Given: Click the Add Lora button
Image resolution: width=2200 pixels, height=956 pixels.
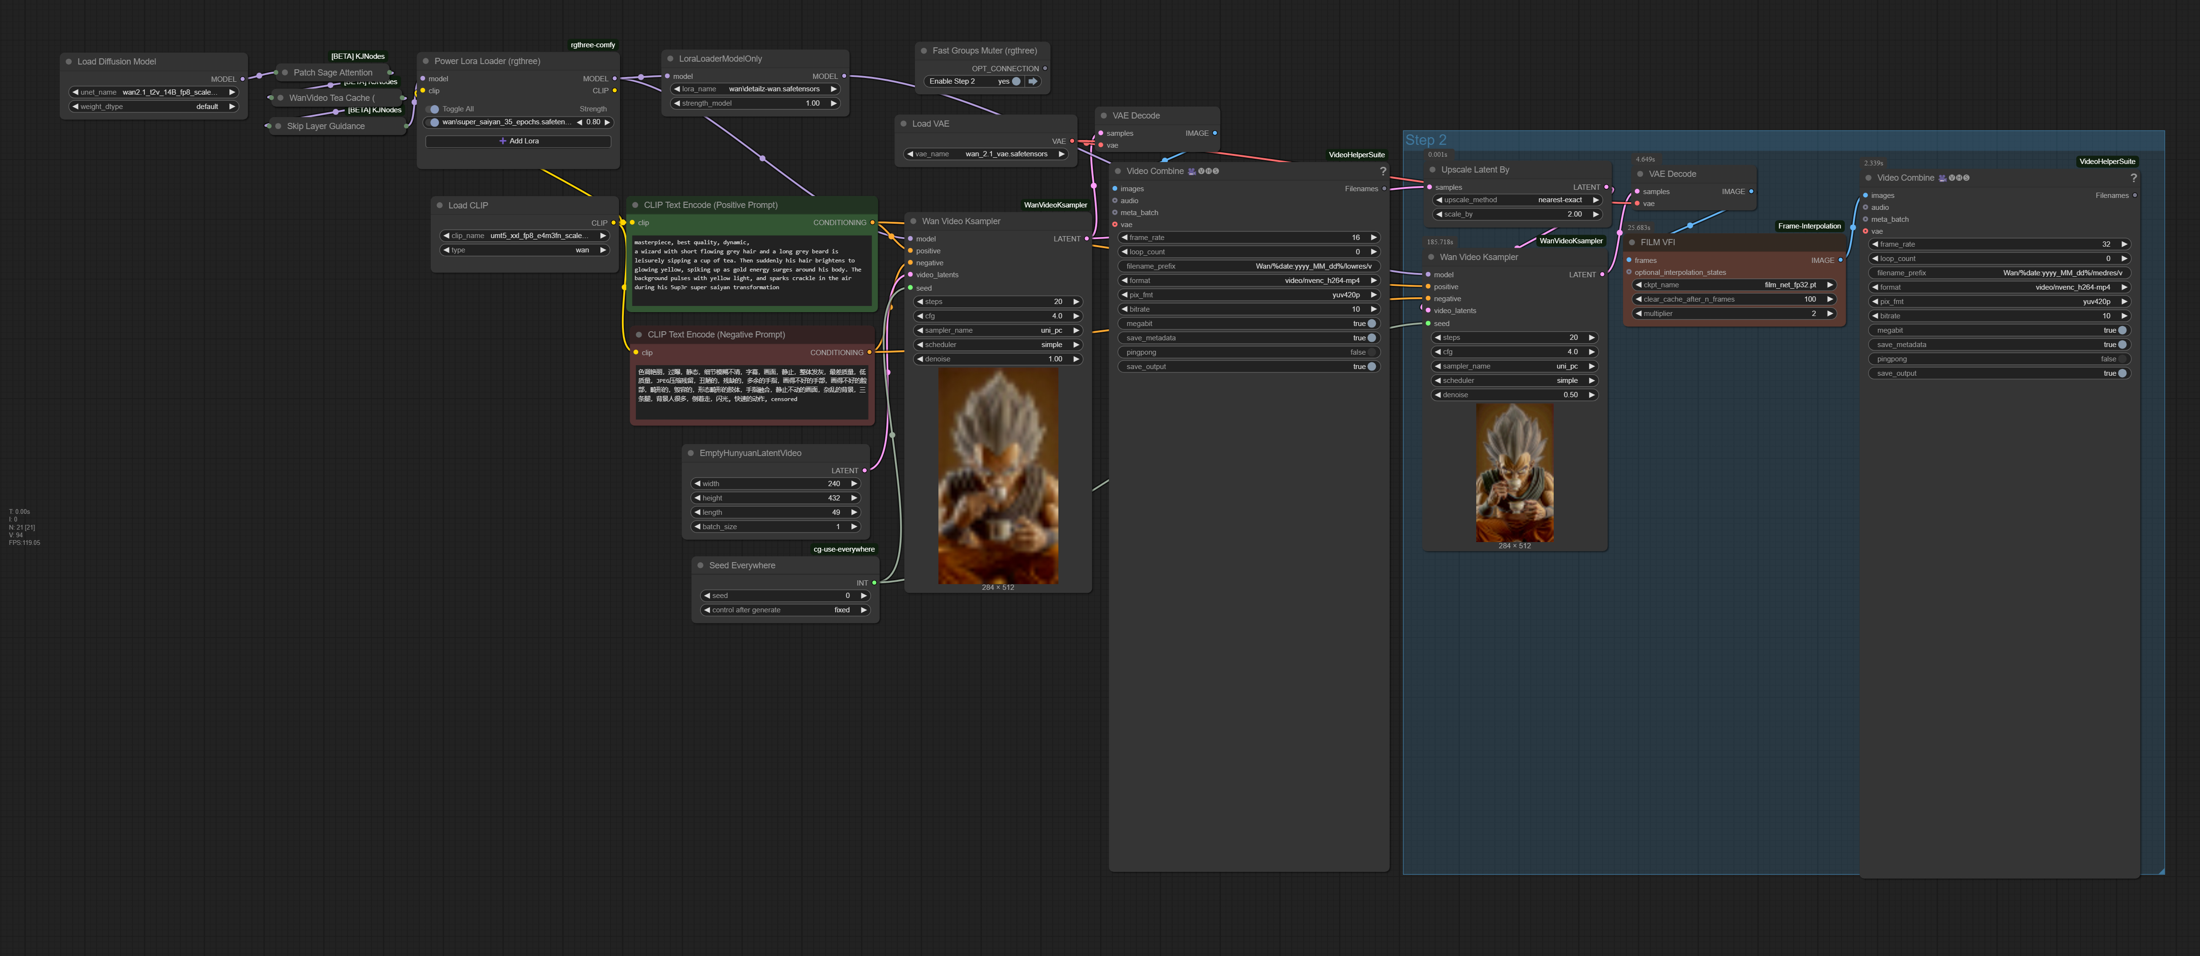Looking at the screenshot, I should [518, 142].
